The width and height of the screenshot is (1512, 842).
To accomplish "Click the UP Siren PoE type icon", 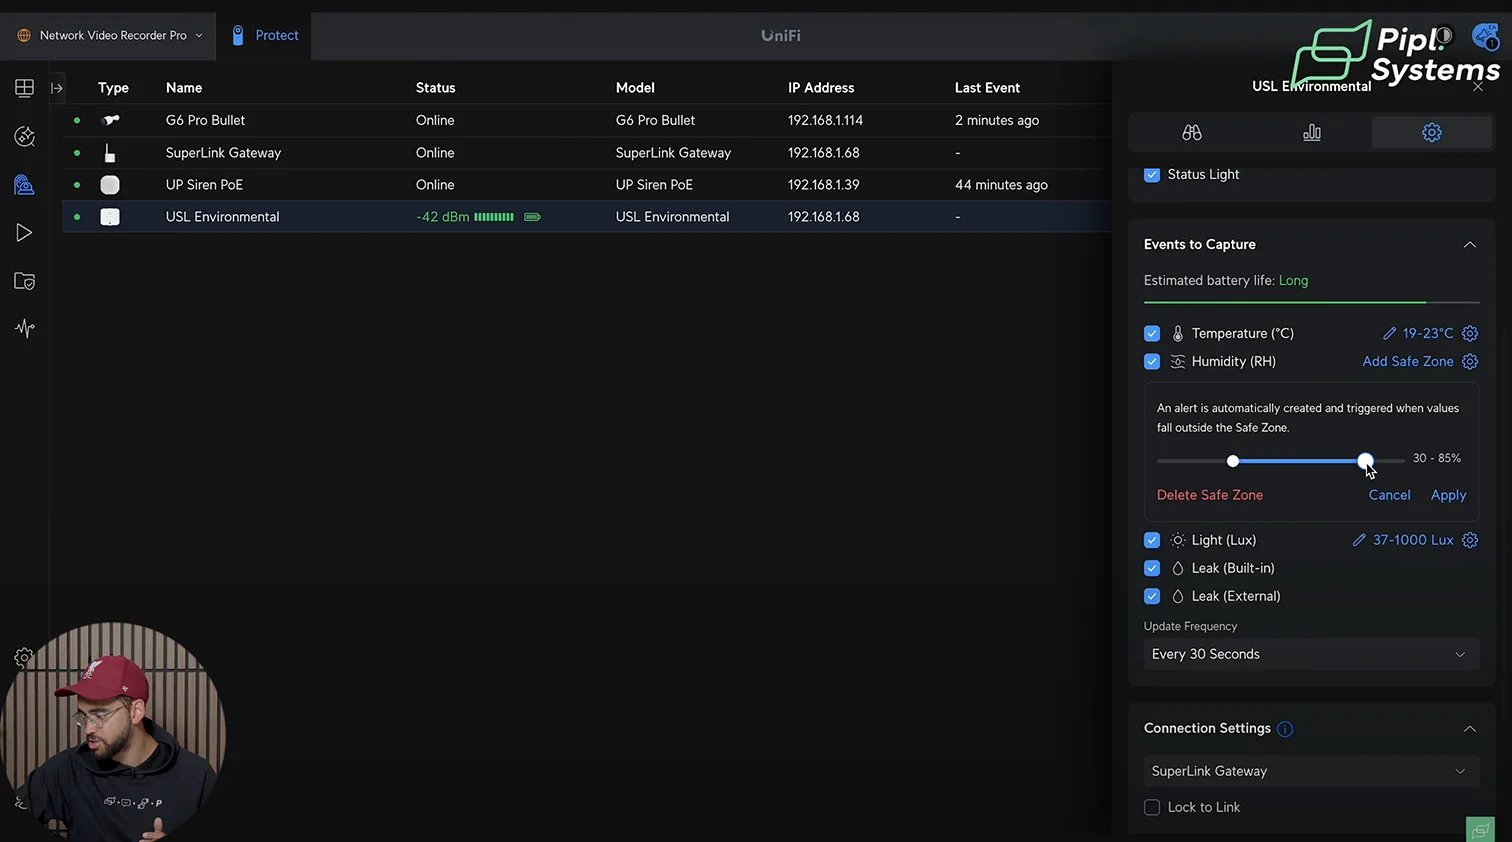I will pyautogui.click(x=110, y=185).
